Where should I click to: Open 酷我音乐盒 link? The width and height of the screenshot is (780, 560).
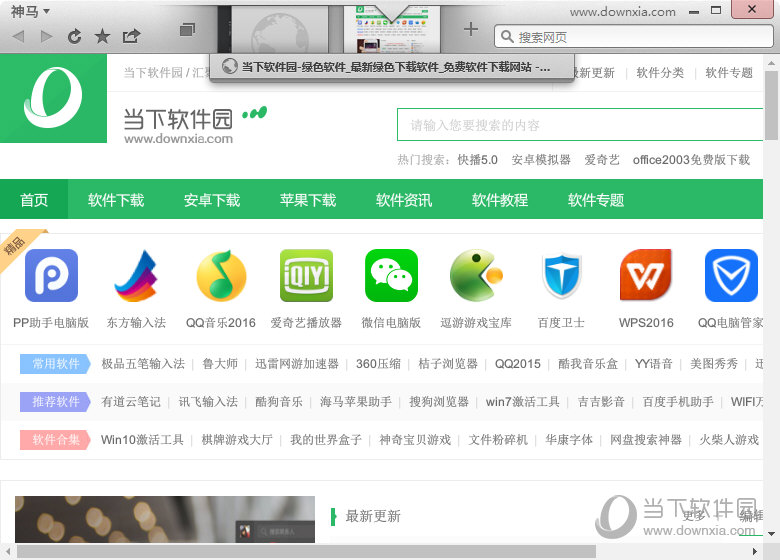click(588, 364)
